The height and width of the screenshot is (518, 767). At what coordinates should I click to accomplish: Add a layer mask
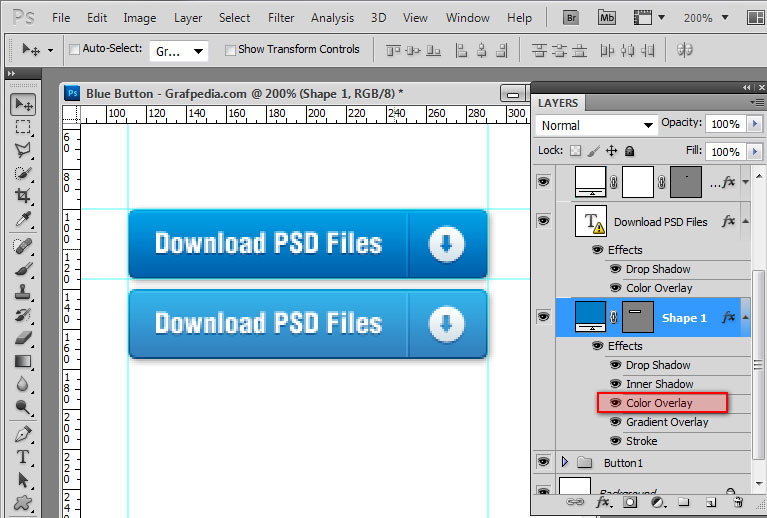coord(630,502)
